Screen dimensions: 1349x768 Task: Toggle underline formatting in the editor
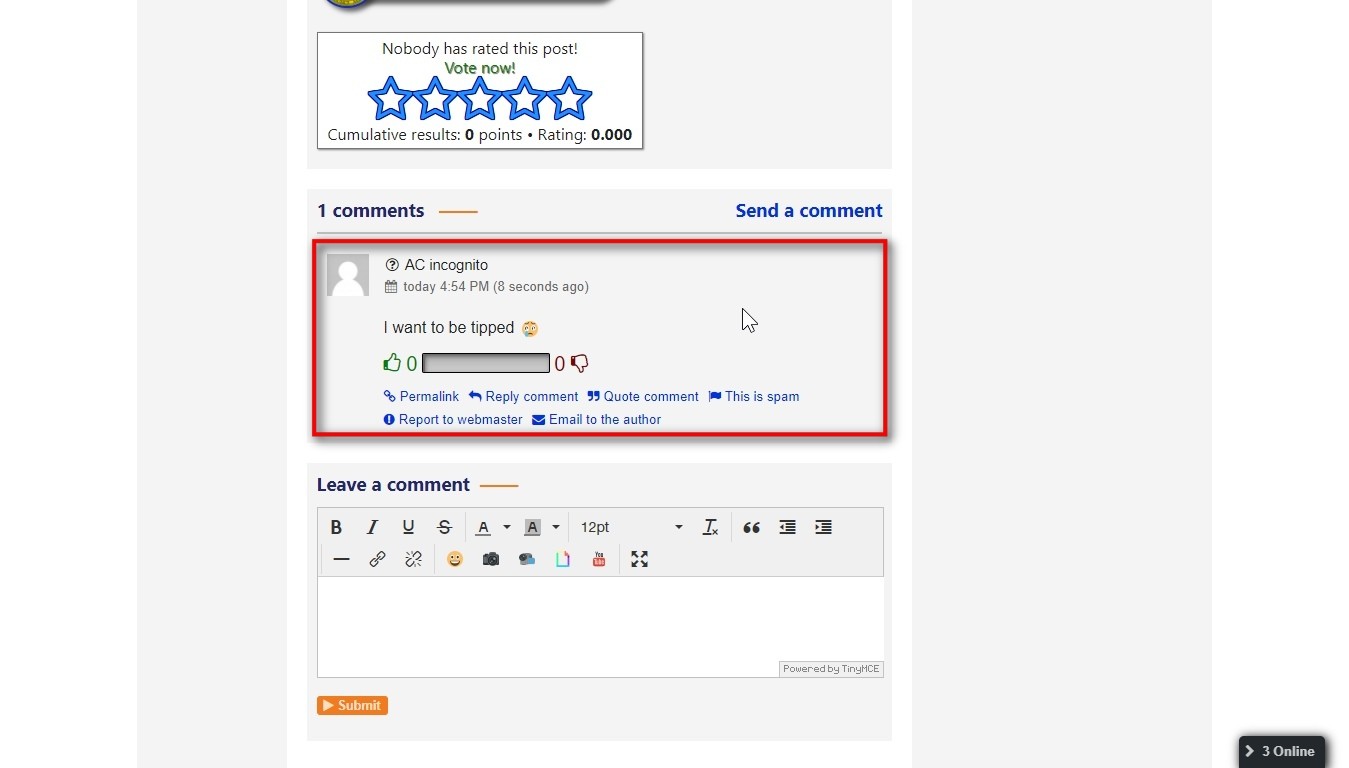click(408, 527)
